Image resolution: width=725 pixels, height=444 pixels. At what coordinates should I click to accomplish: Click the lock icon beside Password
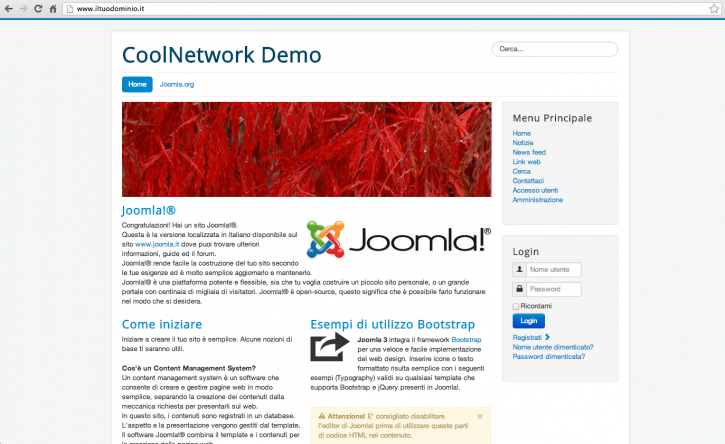tap(519, 289)
